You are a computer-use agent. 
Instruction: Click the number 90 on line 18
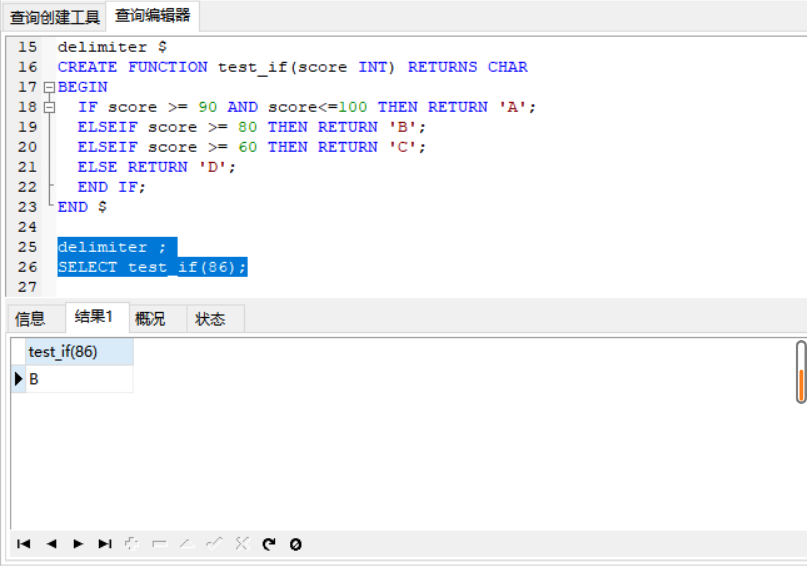[x=207, y=107]
